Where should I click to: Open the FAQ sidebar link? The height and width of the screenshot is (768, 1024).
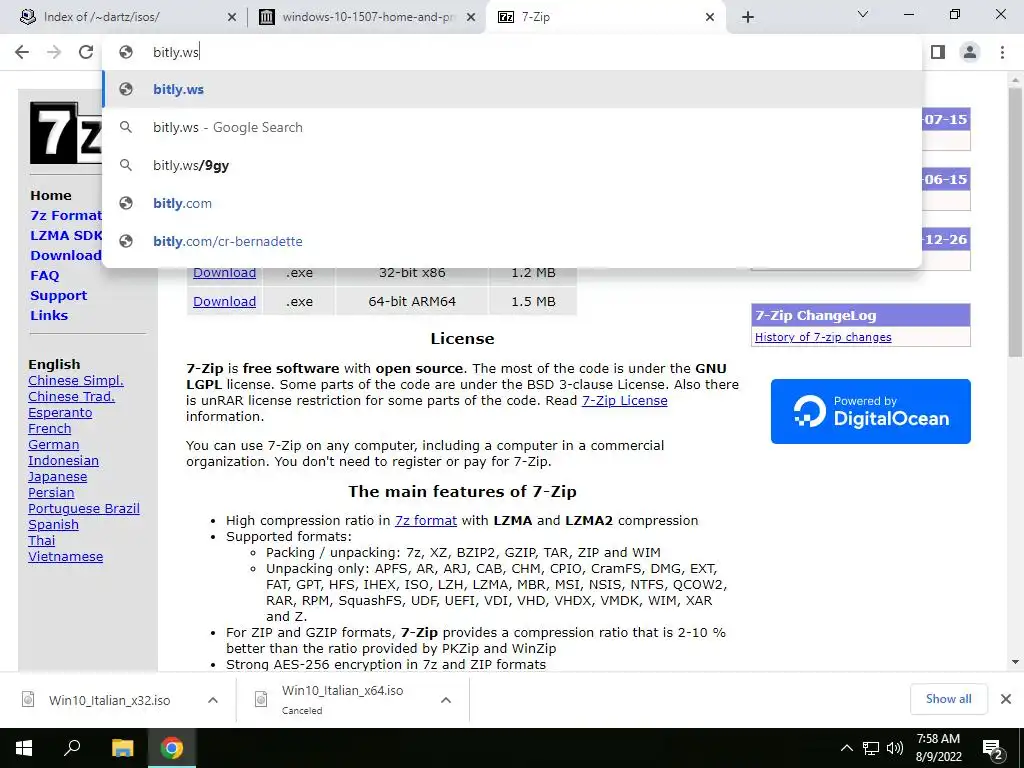44,276
